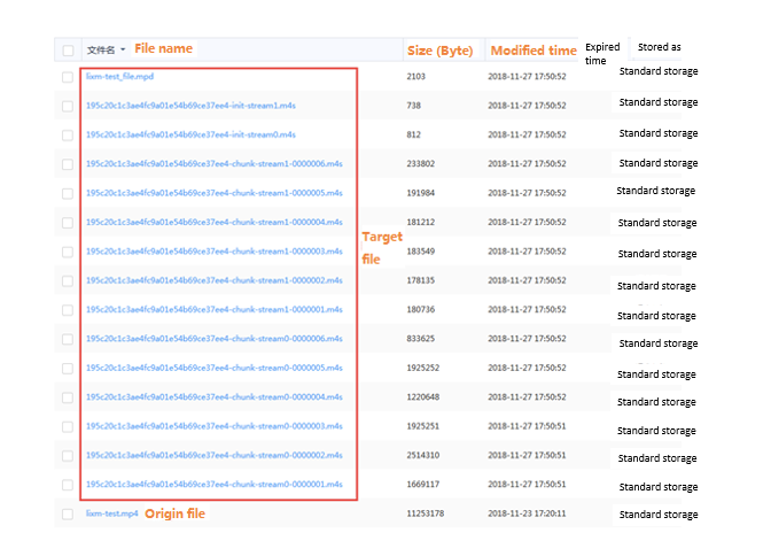Select the size value 1925252
The image size is (771, 533).
[x=423, y=367]
